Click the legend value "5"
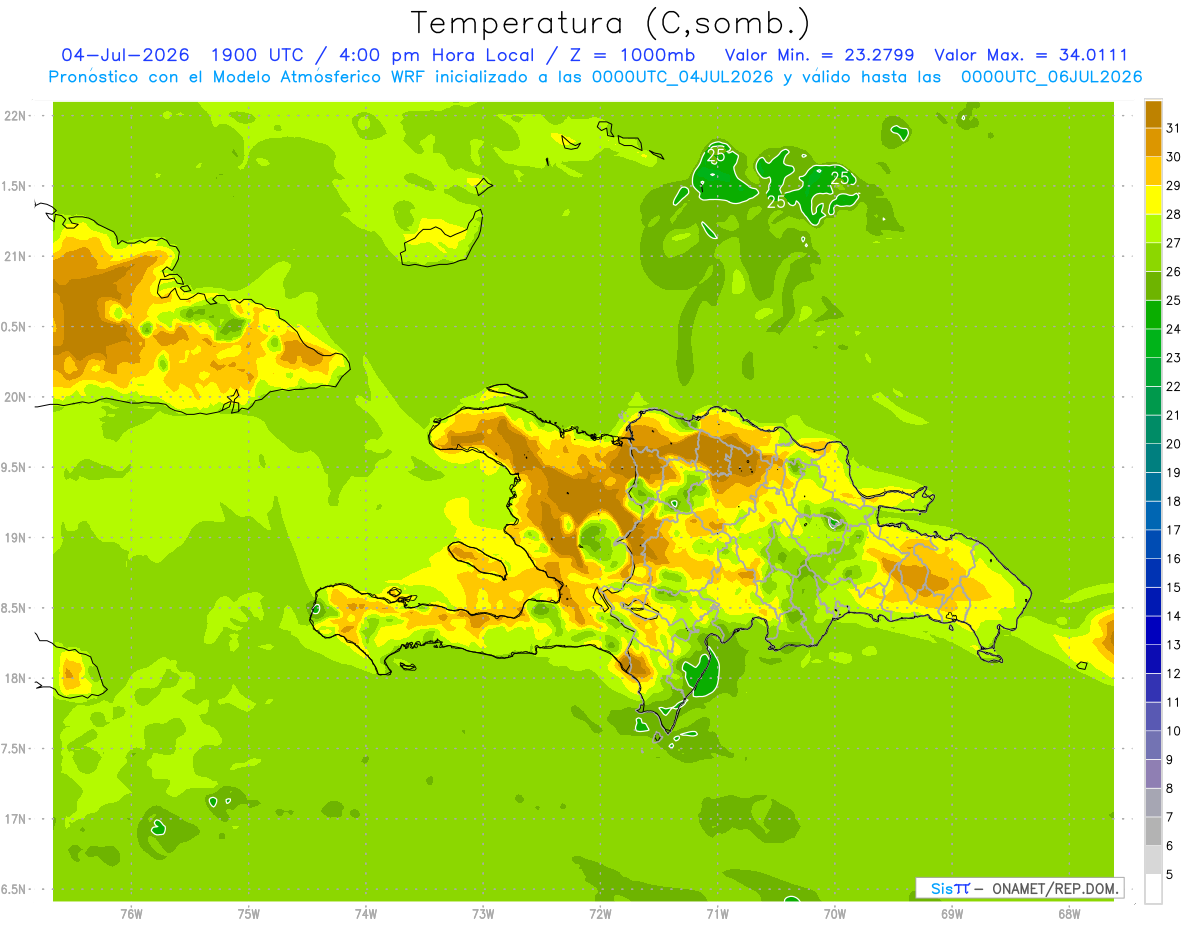 (x=1170, y=874)
